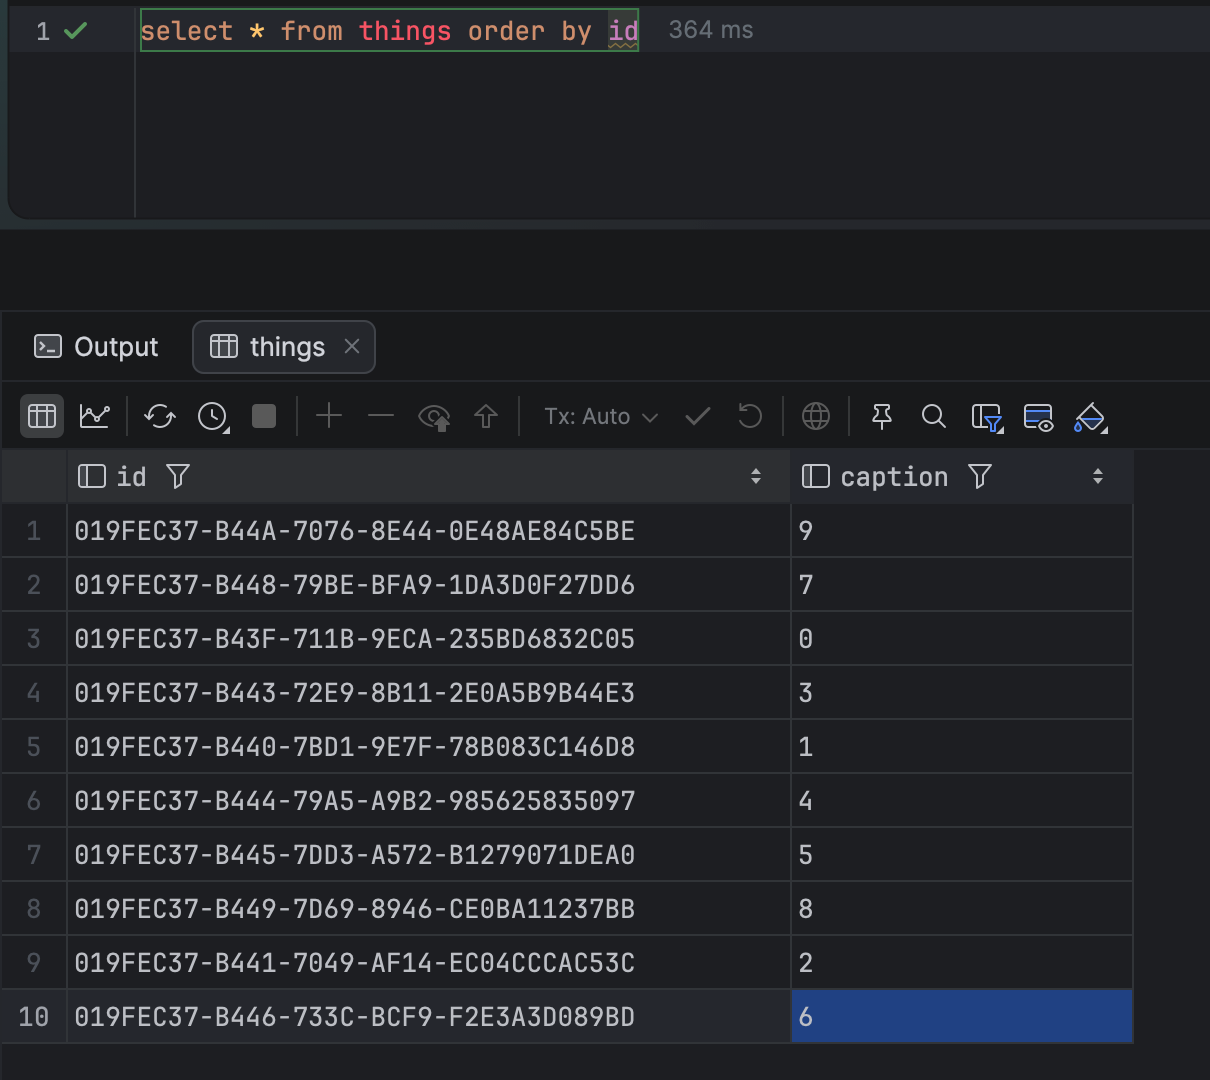Select id cell 019FEC37-B44A-7076-8E44-0E48AE84C5BE
This screenshot has width=1210, height=1080.
[428, 531]
